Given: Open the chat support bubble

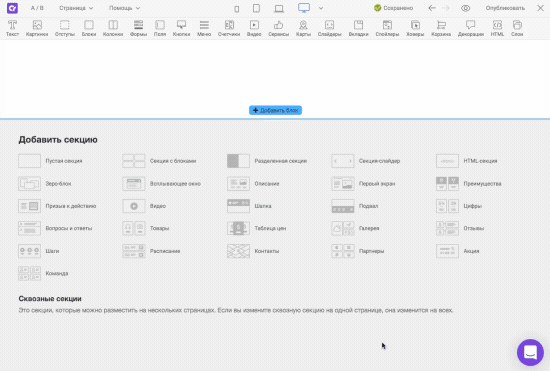Looking at the screenshot, I should [530, 352].
